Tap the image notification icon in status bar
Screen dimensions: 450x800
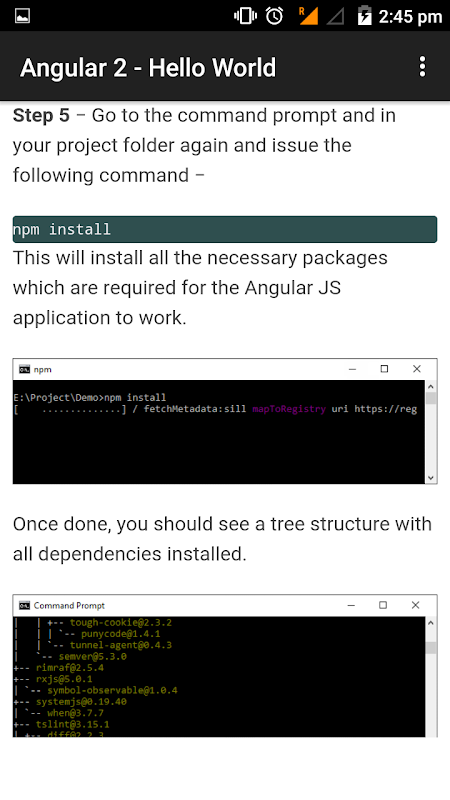coord(22,16)
